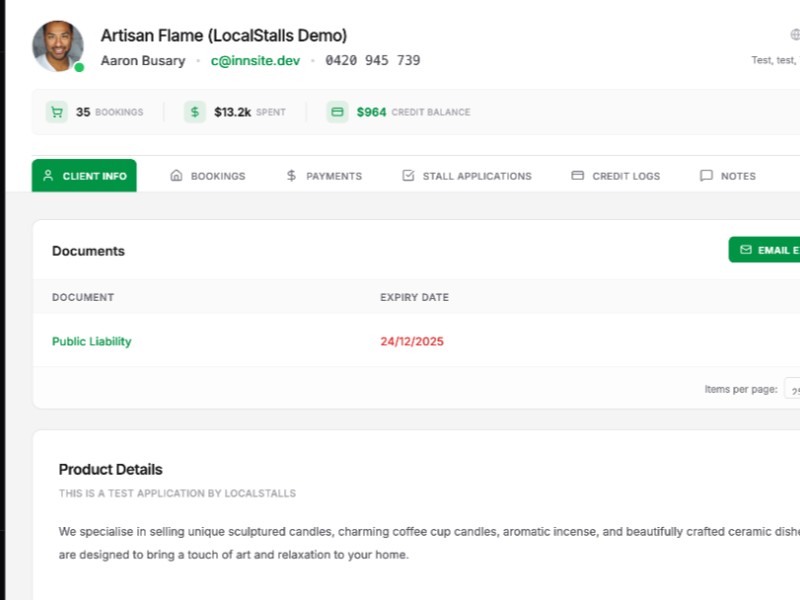
Task: Switch to the Client Info tab
Action: [x=85, y=176]
